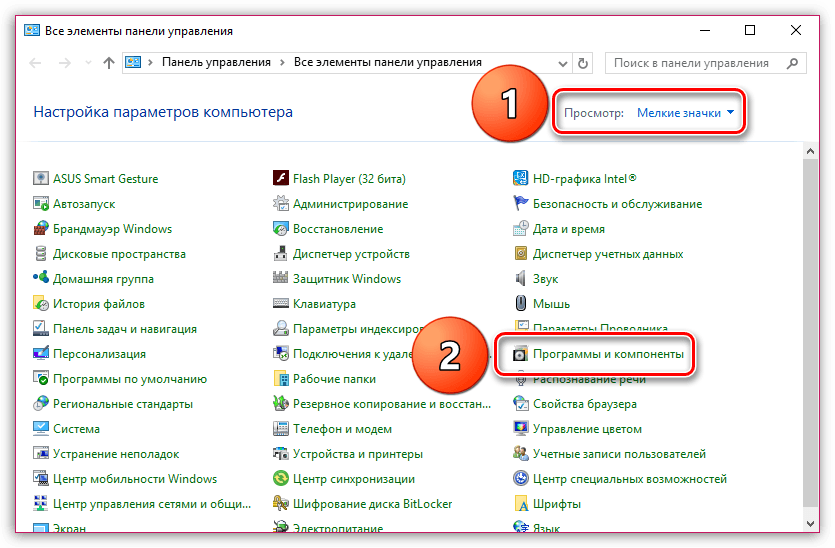
Task: Click the Шифрование диска BitLocker icon
Action: [x=281, y=504]
